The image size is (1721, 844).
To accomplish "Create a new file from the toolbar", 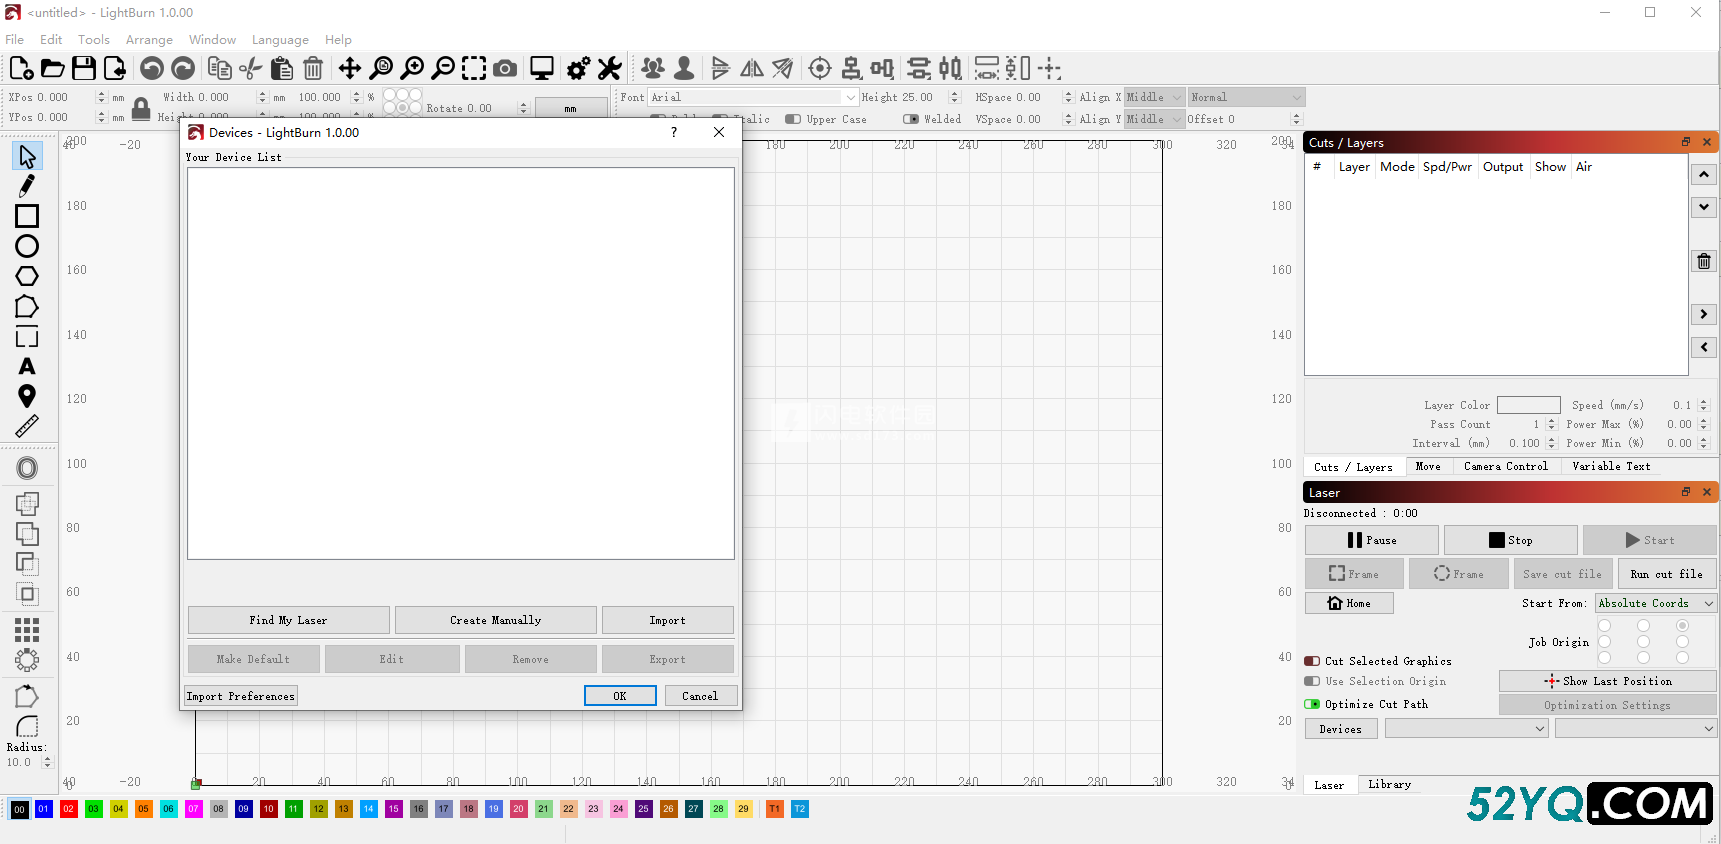I will tap(21, 68).
